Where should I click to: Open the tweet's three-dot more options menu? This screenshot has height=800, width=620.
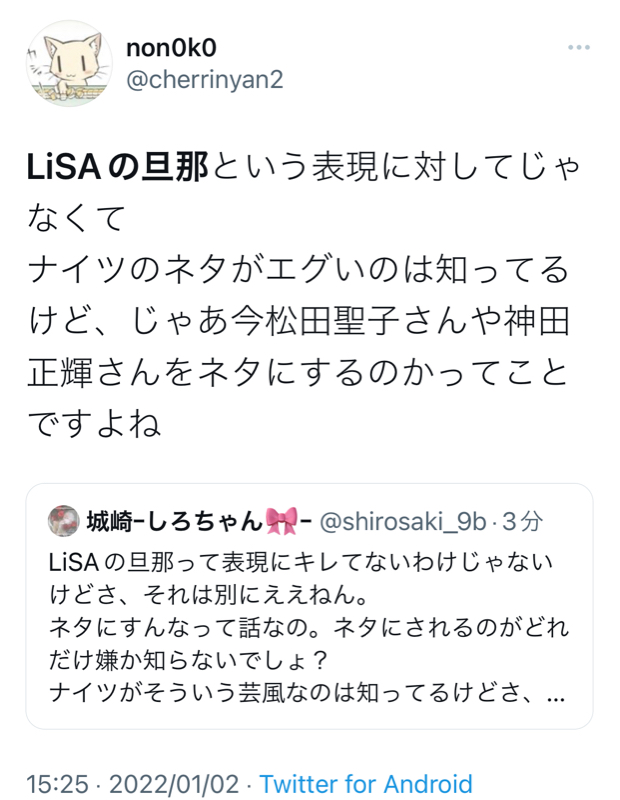point(579,47)
